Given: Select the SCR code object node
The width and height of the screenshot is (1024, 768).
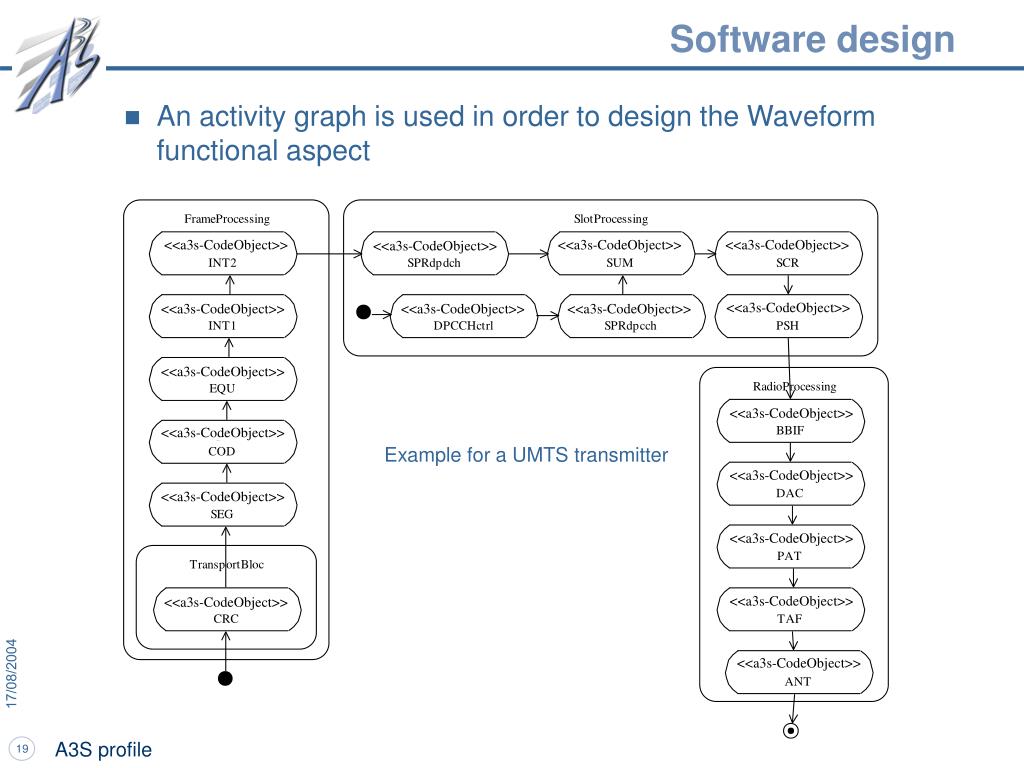Looking at the screenshot, I should [x=788, y=253].
